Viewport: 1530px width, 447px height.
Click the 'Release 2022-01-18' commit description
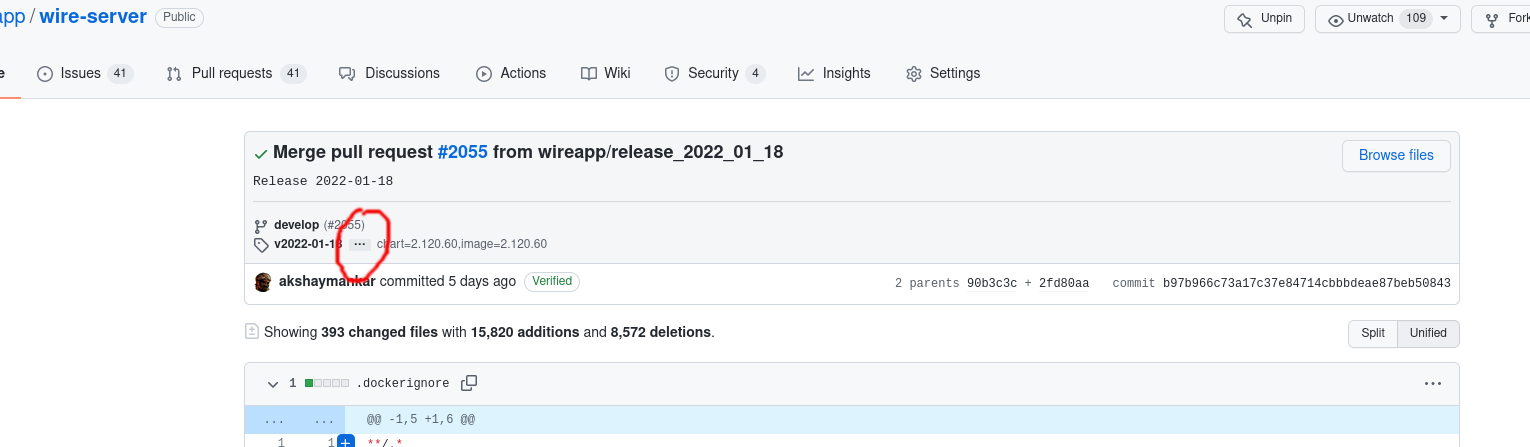pos(323,181)
